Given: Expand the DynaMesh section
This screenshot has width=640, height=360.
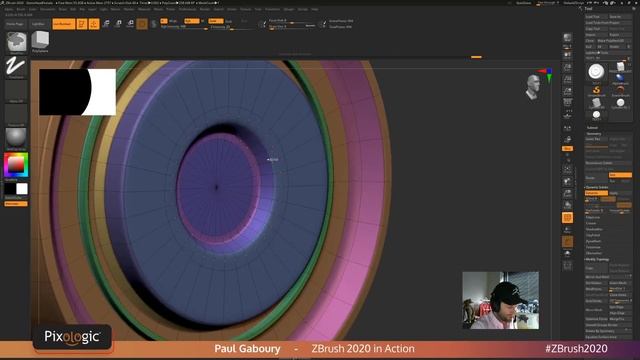Looking at the screenshot, I should coord(593,241).
